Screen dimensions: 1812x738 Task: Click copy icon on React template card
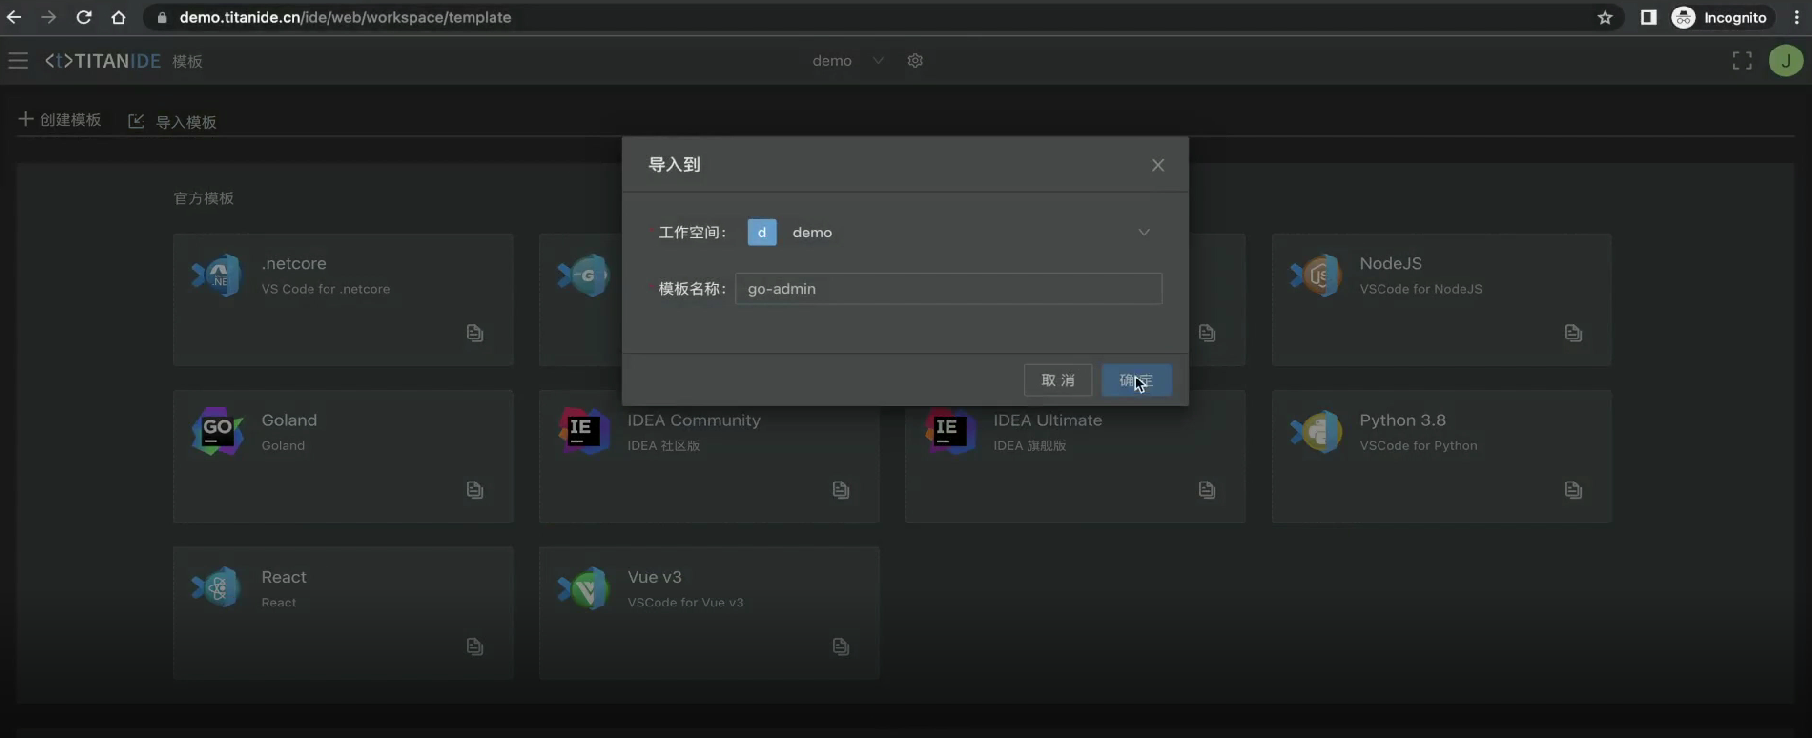[475, 647]
